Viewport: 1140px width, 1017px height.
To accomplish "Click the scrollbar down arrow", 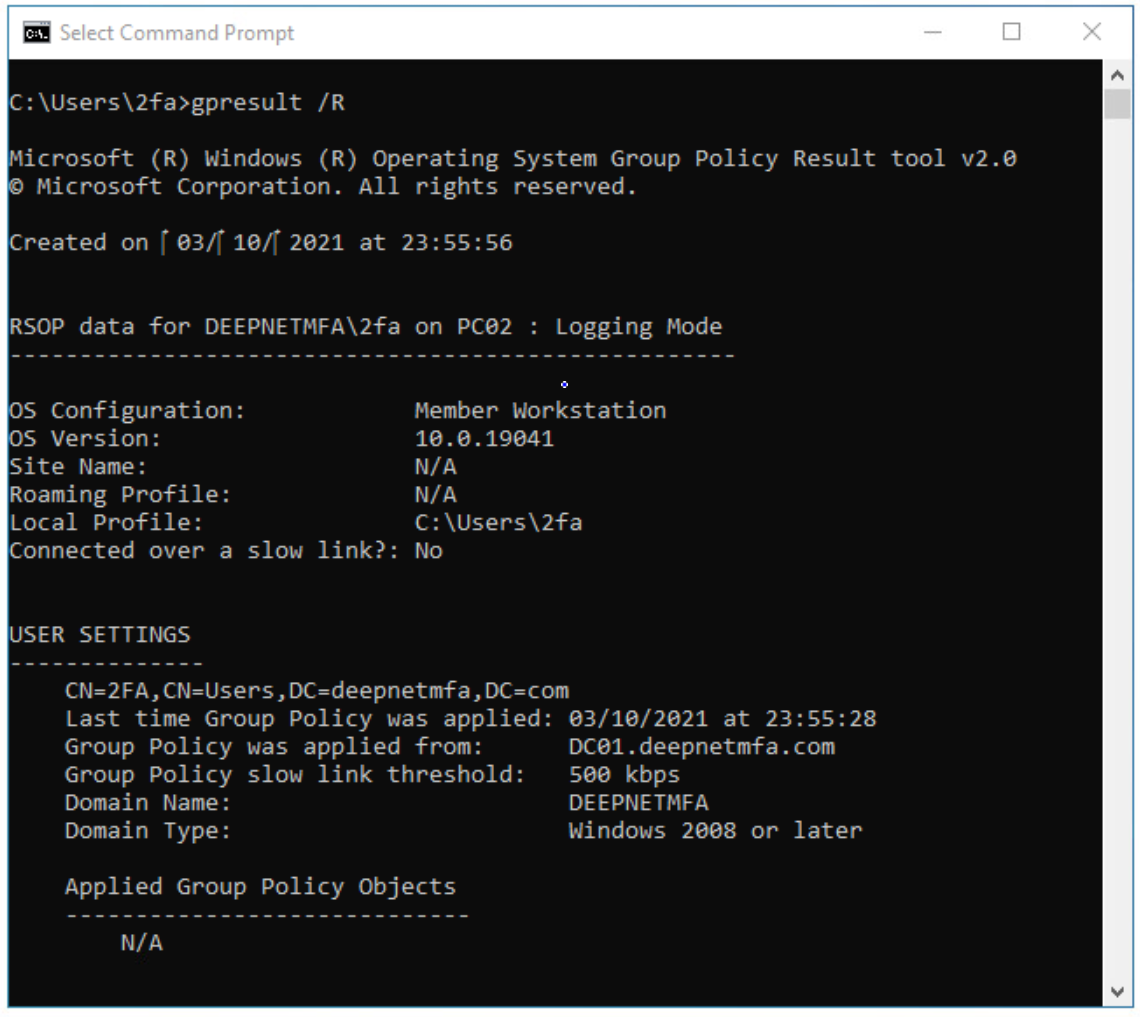I will click(1117, 991).
